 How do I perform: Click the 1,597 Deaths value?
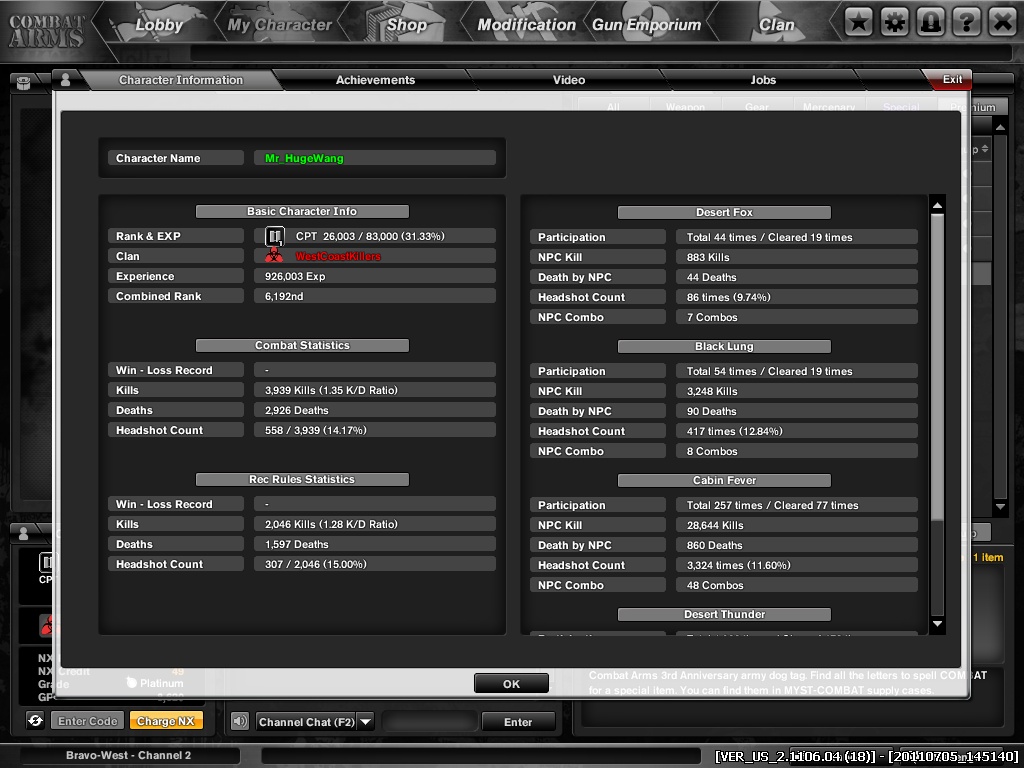pyautogui.click(x=296, y=544)
